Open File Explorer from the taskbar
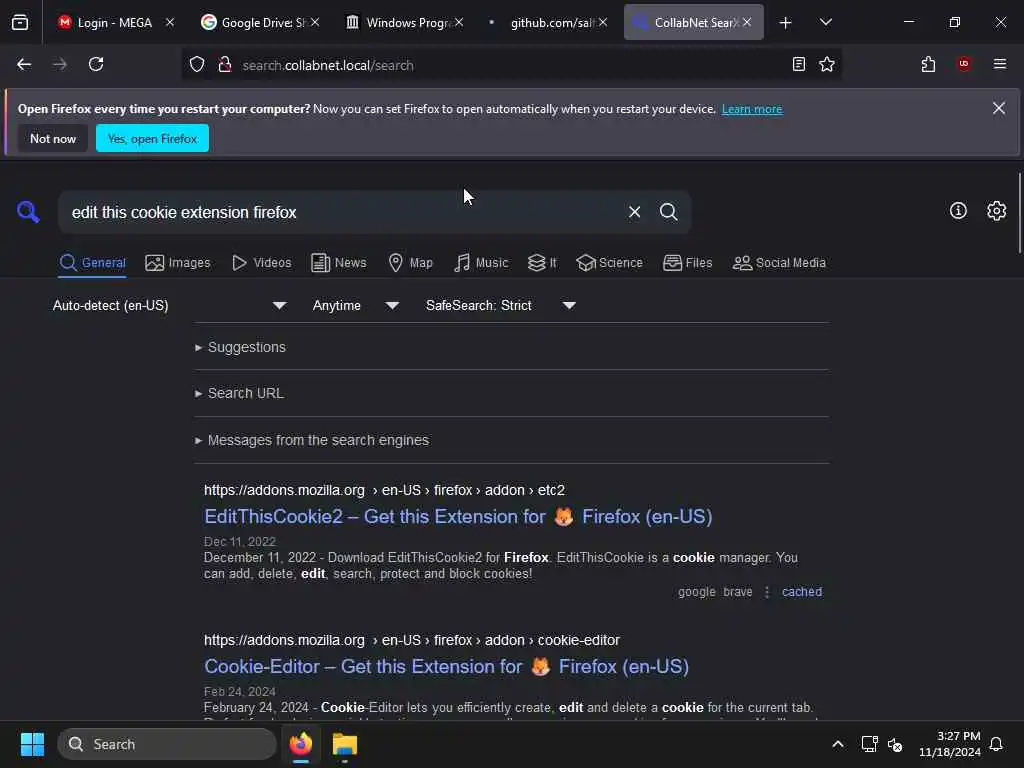 click(x=345, y=744)
